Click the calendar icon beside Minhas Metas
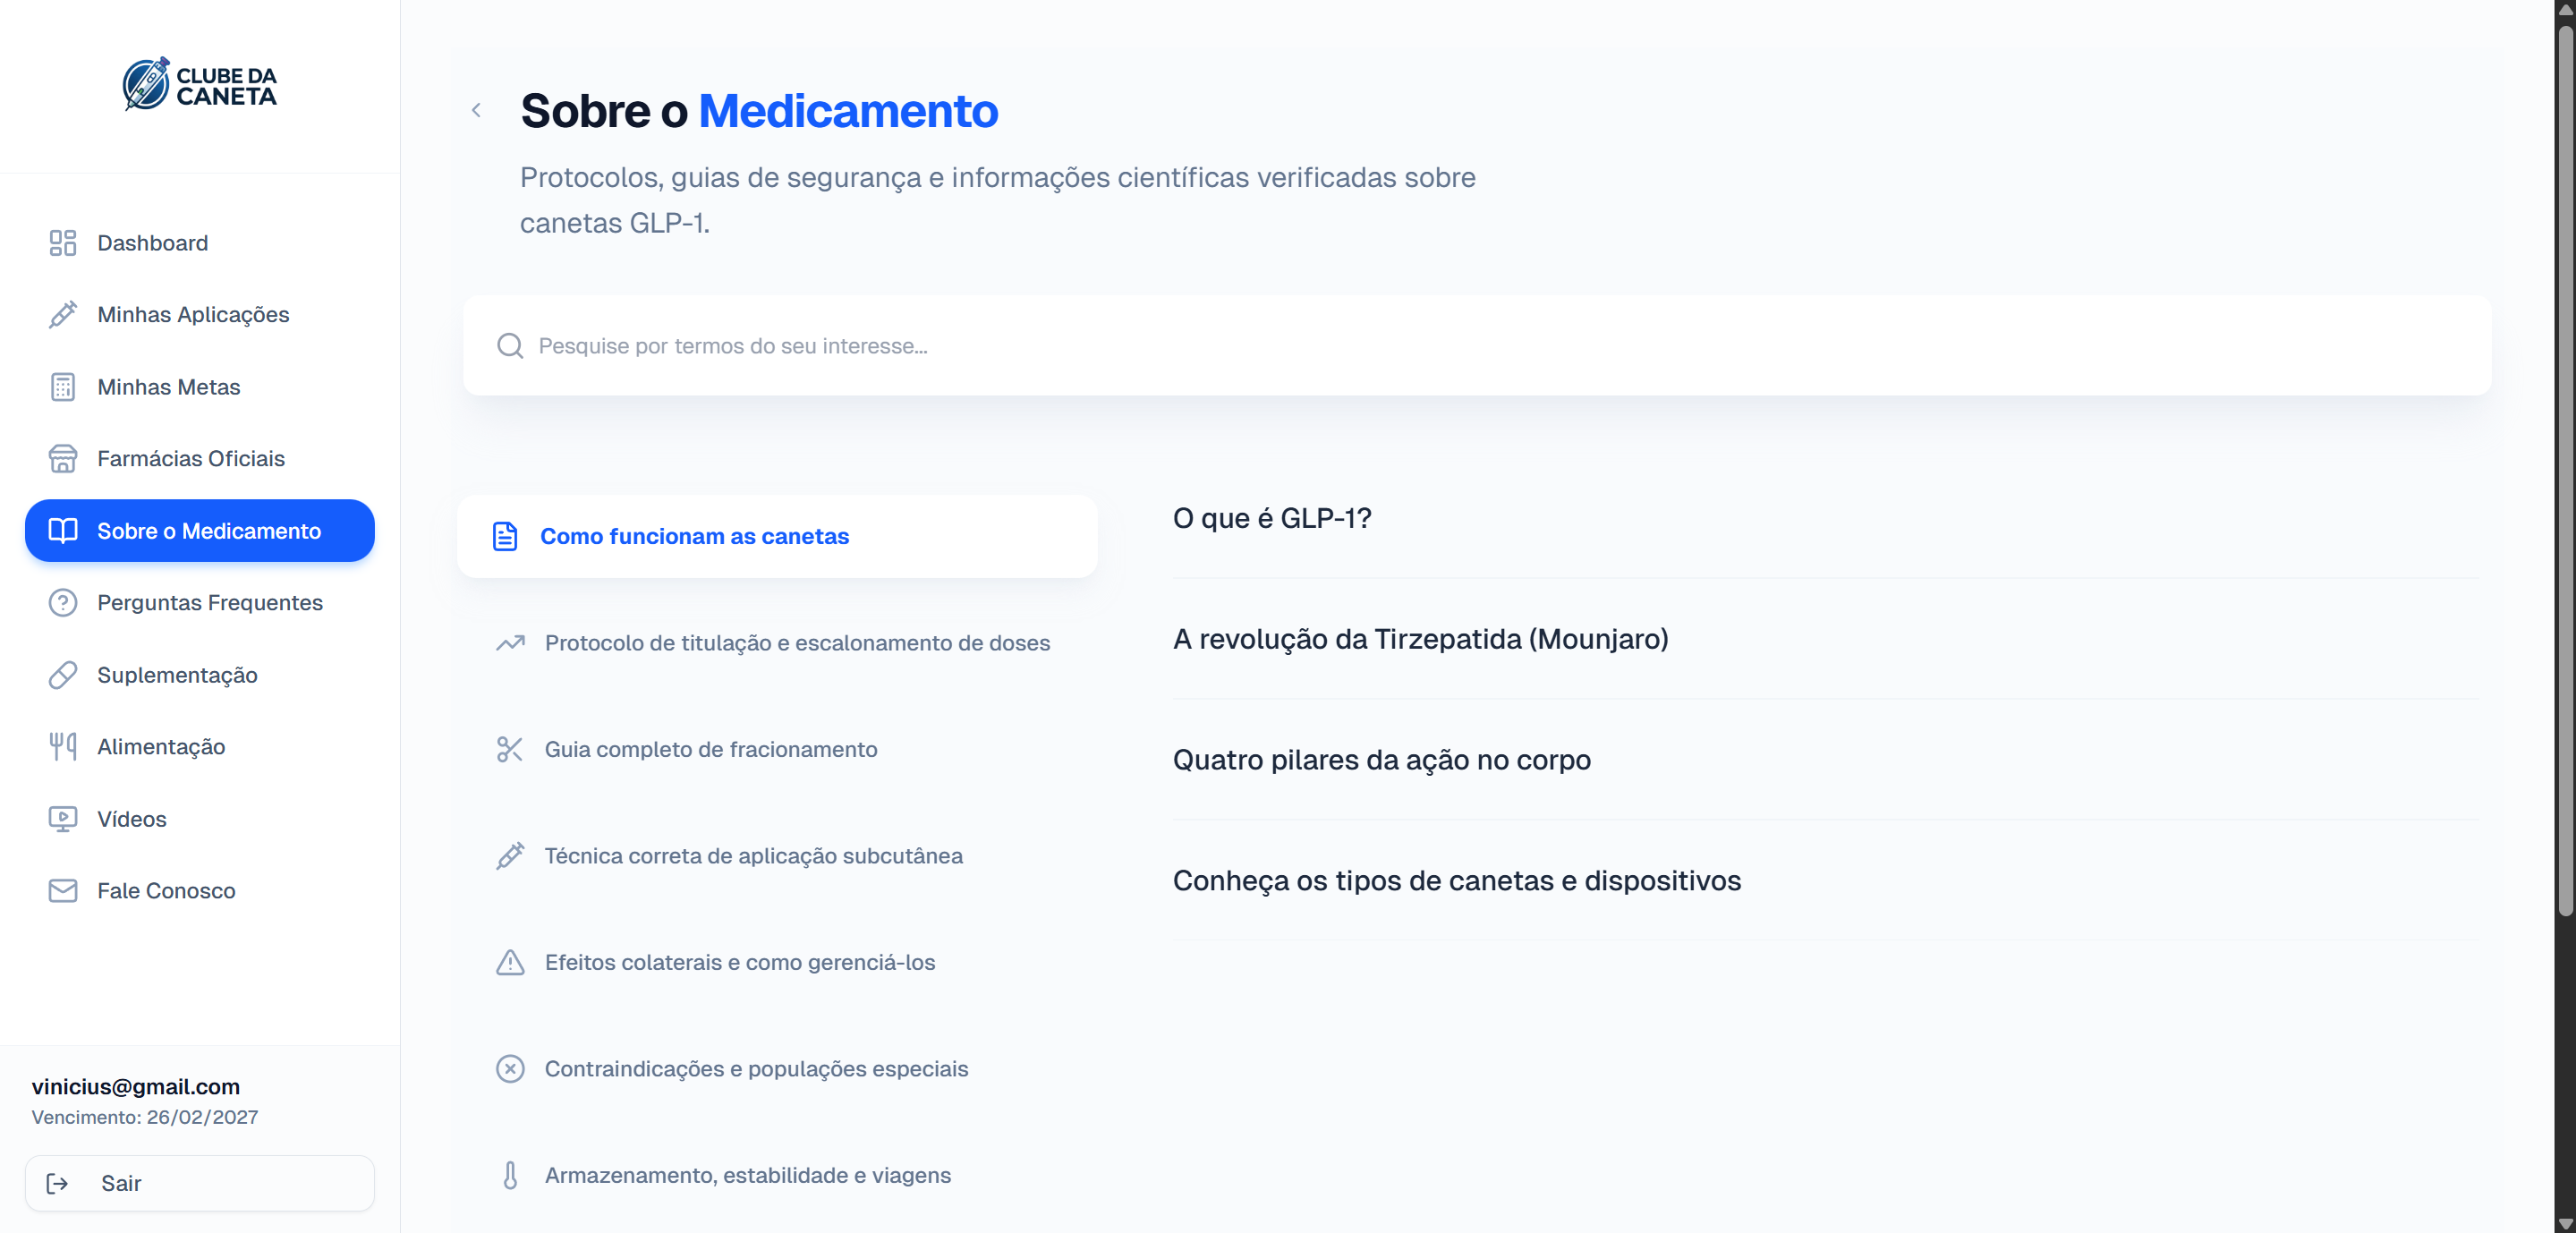The height and width of the screenshot is (1233, 2576). coord(63,387)
